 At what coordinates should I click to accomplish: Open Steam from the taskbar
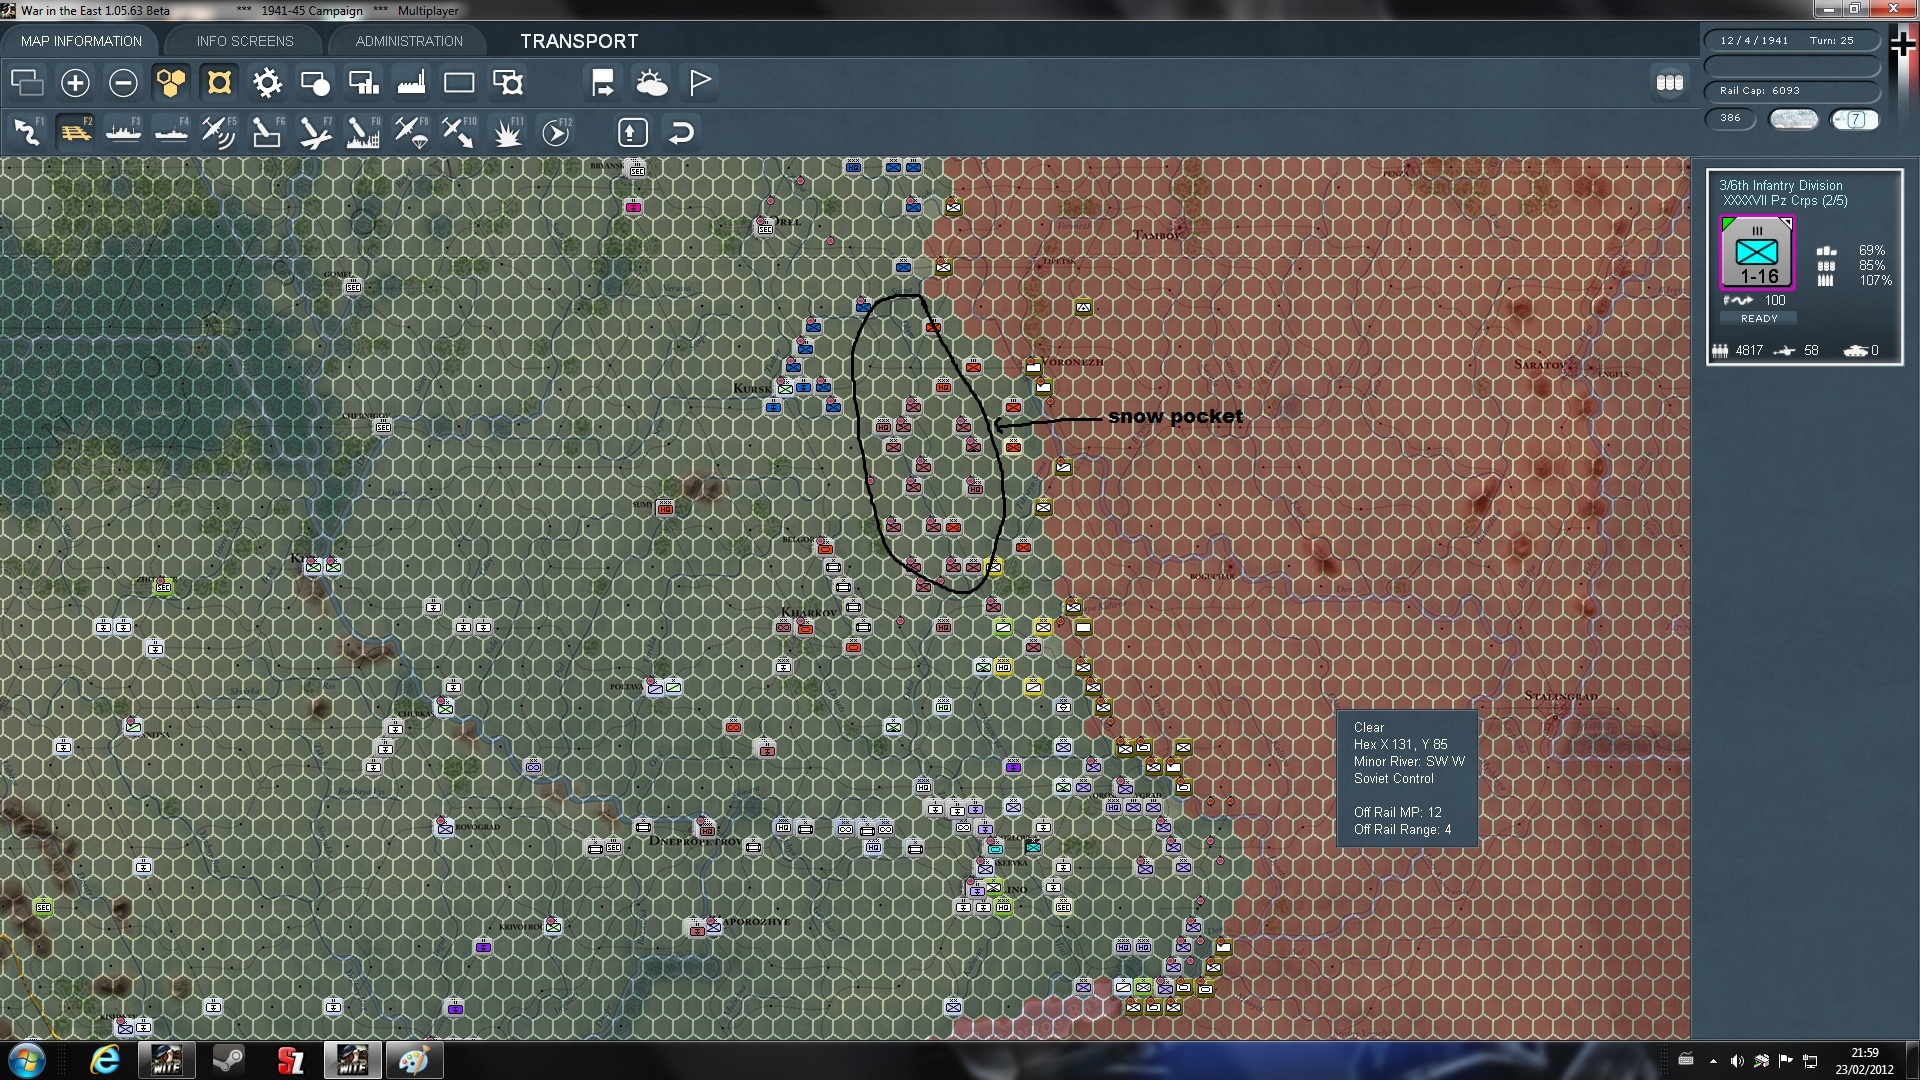coord(228,1060)
